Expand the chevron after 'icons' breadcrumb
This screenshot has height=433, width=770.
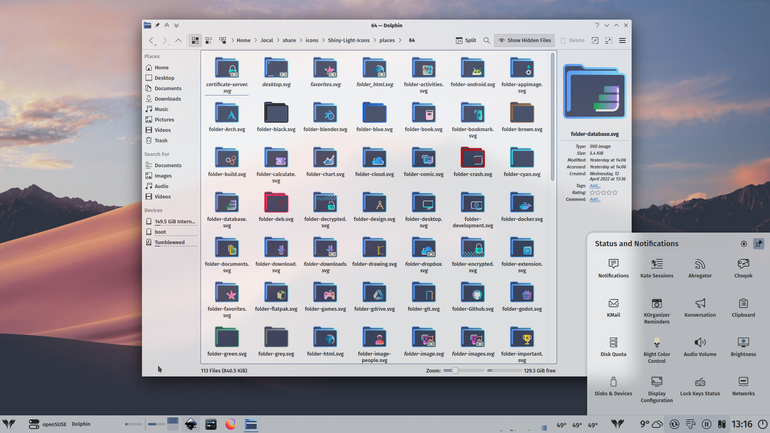coord(323,41)
